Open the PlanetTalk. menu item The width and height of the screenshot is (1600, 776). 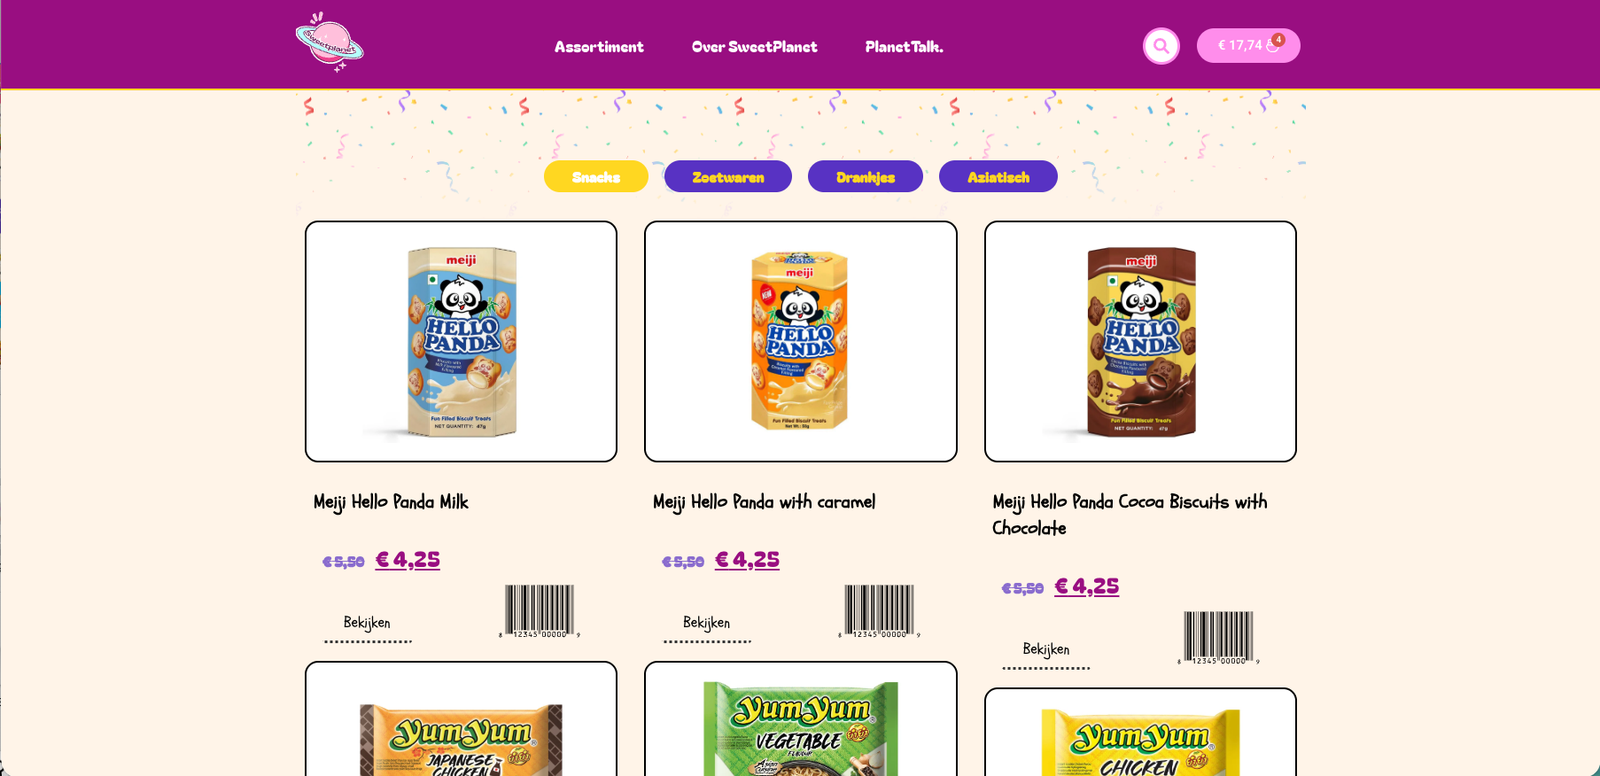coord(904,47)
